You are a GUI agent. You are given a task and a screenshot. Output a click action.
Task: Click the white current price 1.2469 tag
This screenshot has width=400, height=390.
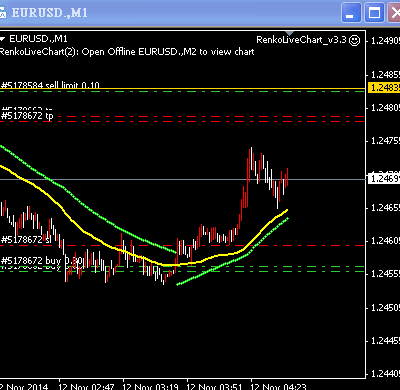click(384, 179)
